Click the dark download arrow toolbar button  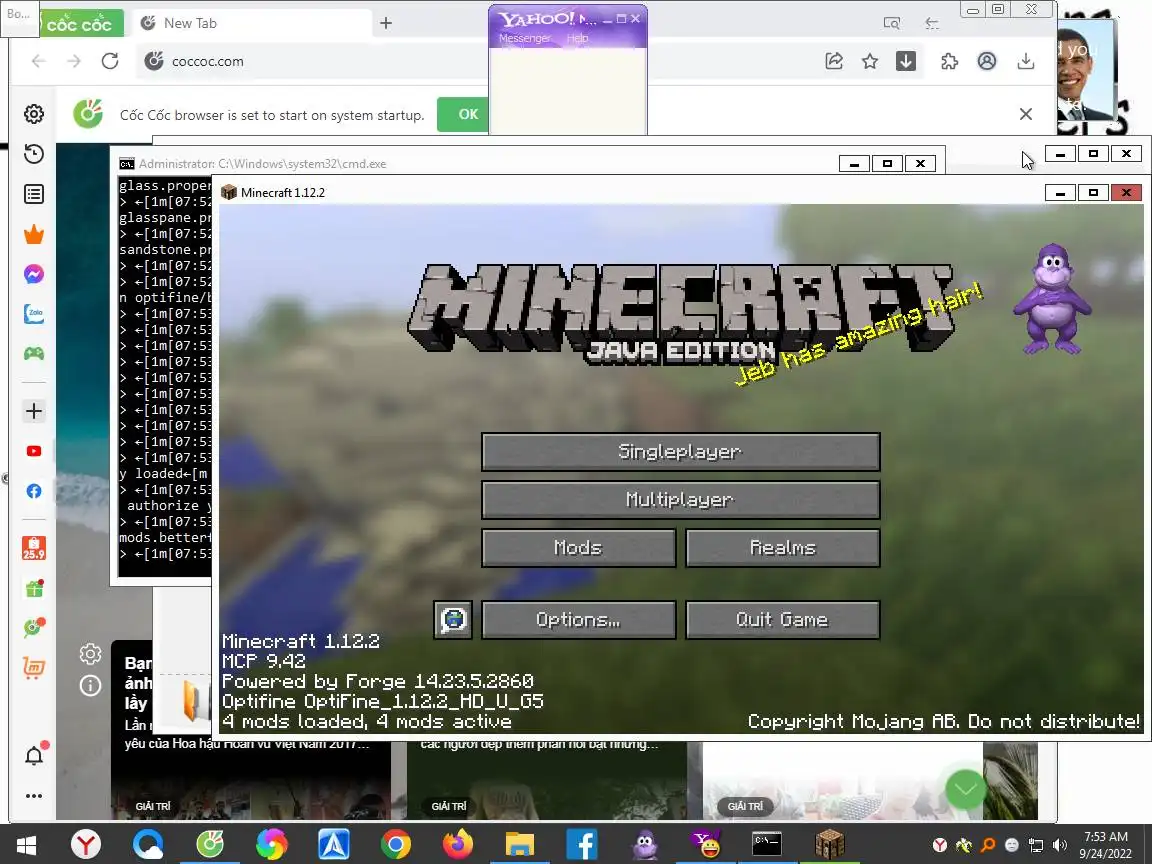[x=906, y=61]
